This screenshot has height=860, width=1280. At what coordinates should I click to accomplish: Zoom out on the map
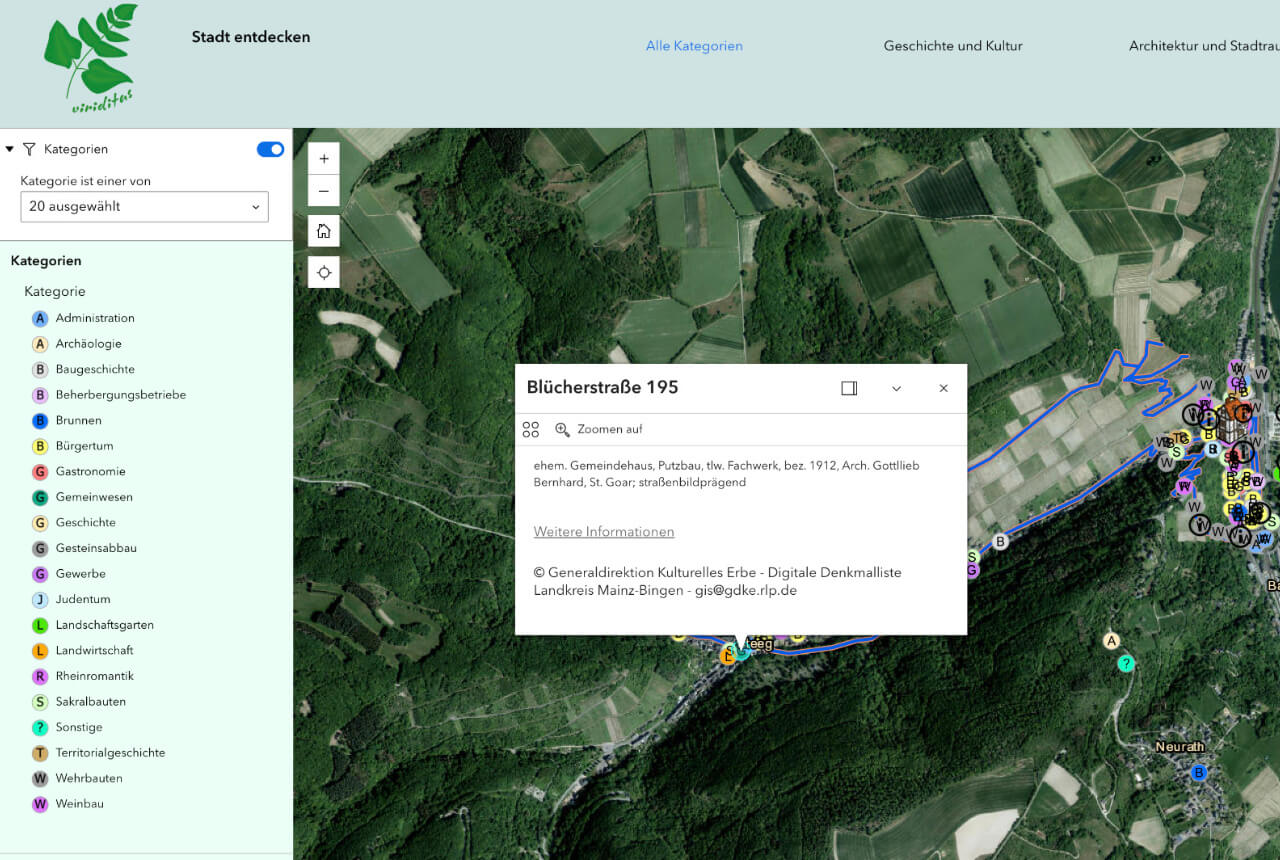[323, 190]
